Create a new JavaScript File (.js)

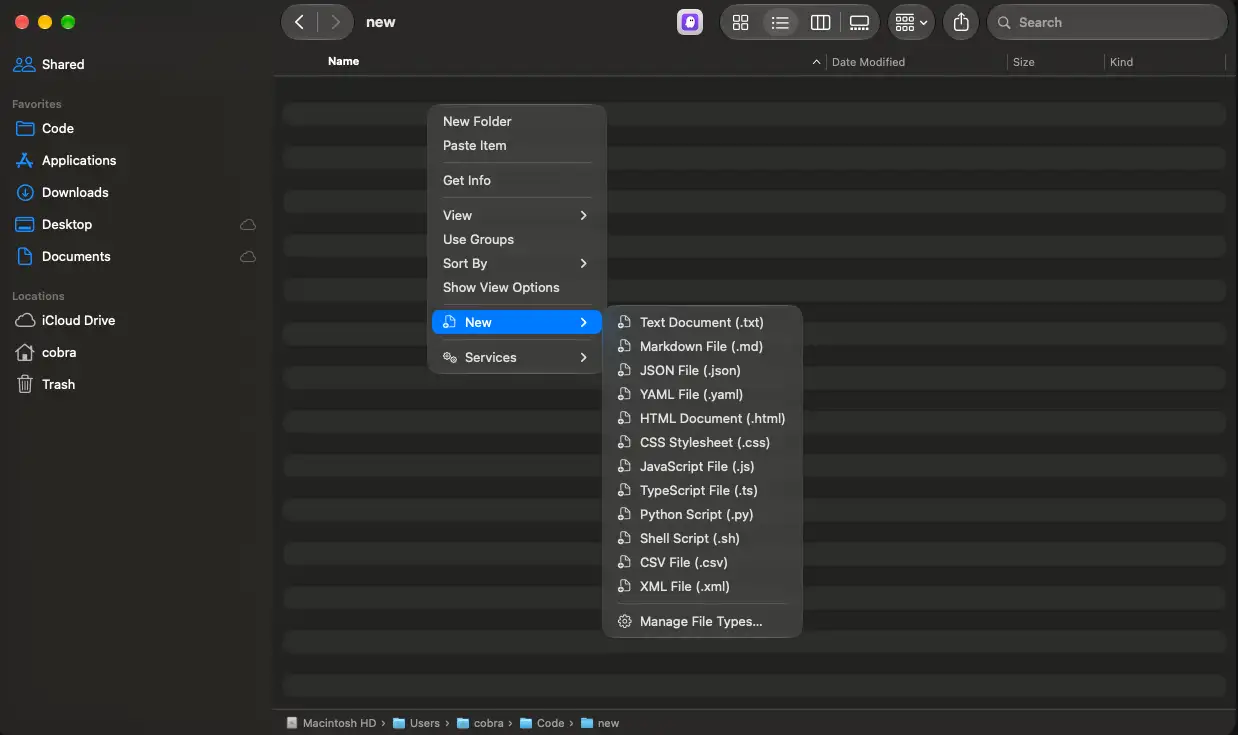pyautogui.click(x=702, y=466)
